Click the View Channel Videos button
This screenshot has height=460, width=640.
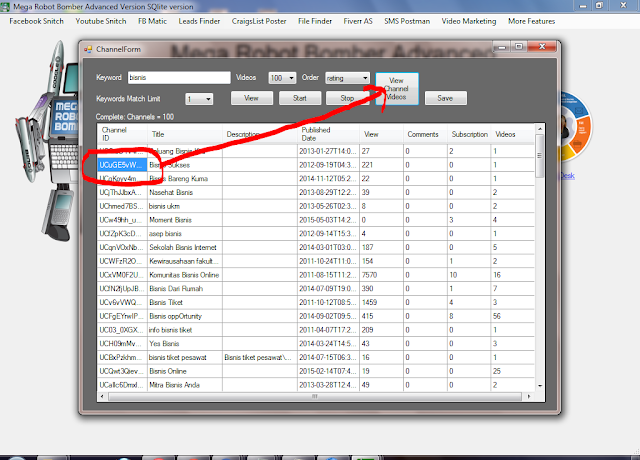pyautogui.click(x=397, y=89)
